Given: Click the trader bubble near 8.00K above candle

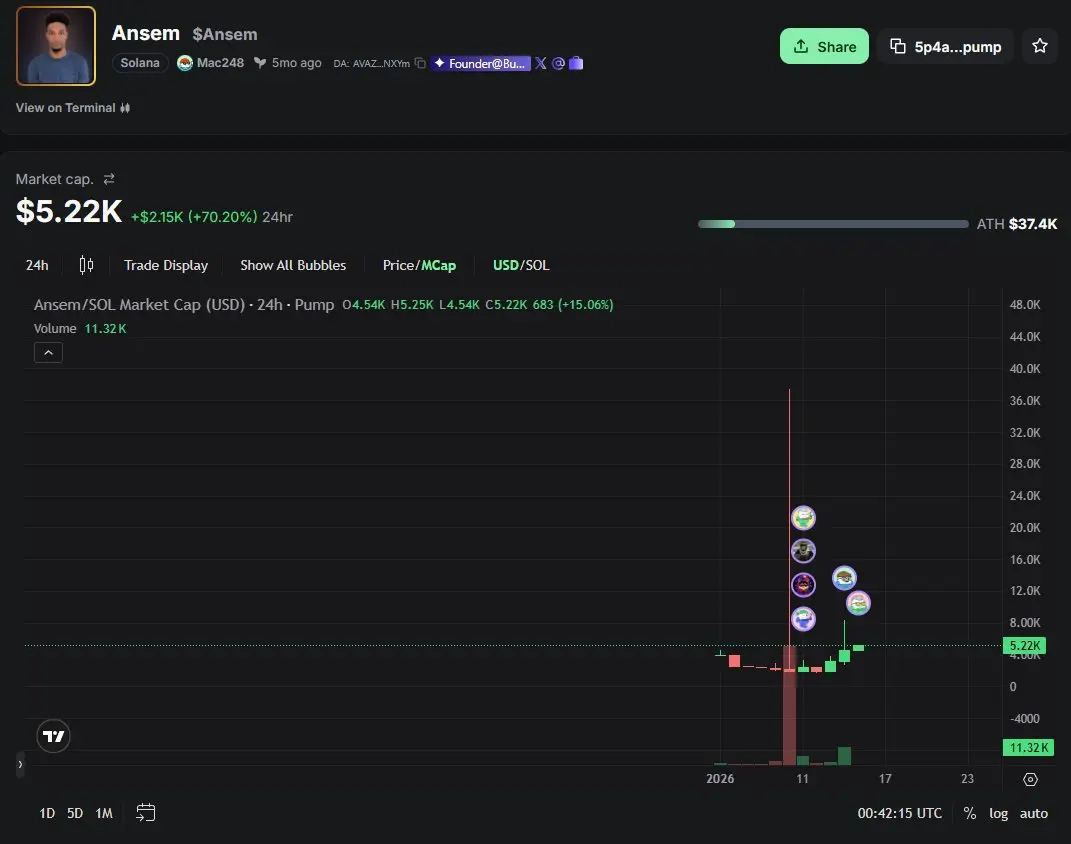Looking at the screenshot, I should (803, 619).
